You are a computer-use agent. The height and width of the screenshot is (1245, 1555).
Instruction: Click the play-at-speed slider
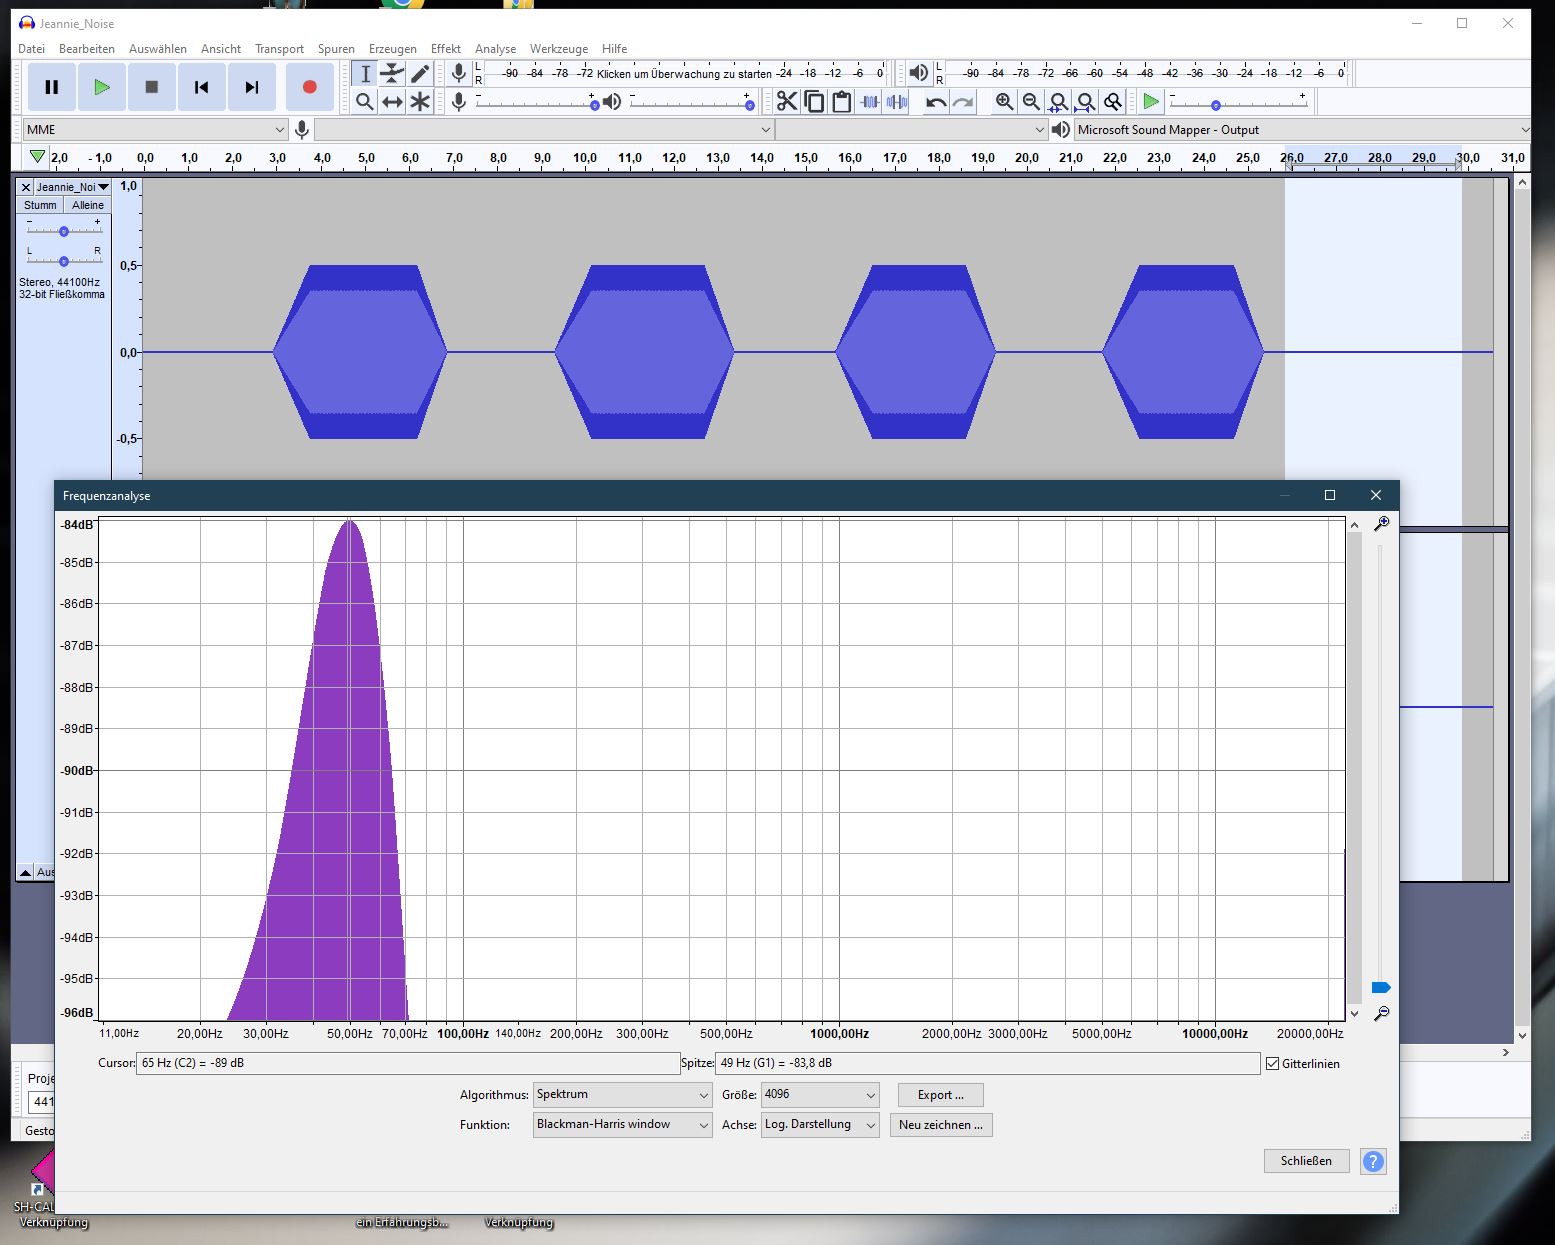[x=1238, y=101]
